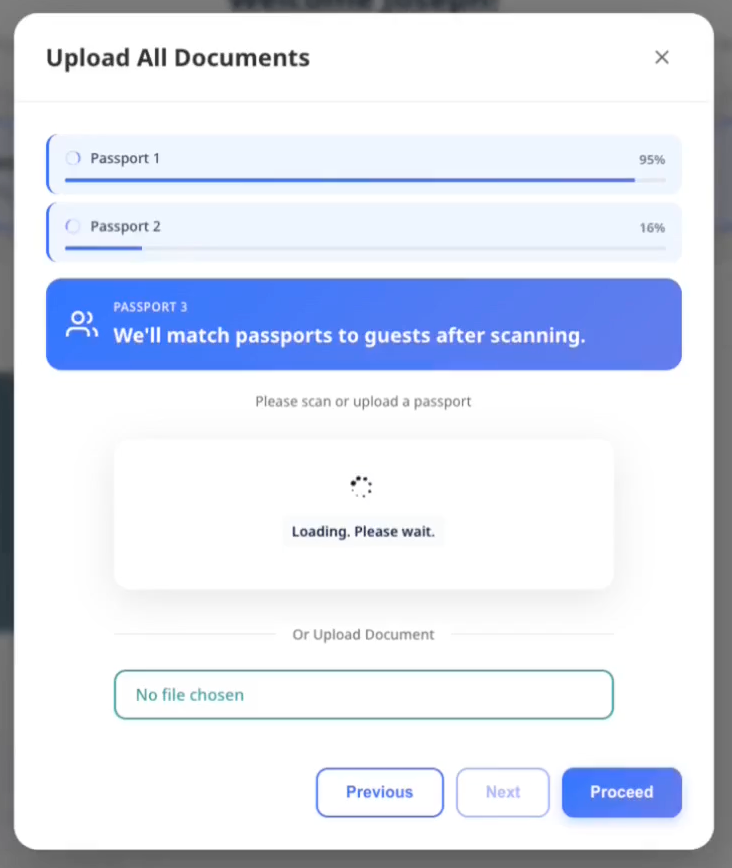Select the Passport 1 entry

point(363,162)
